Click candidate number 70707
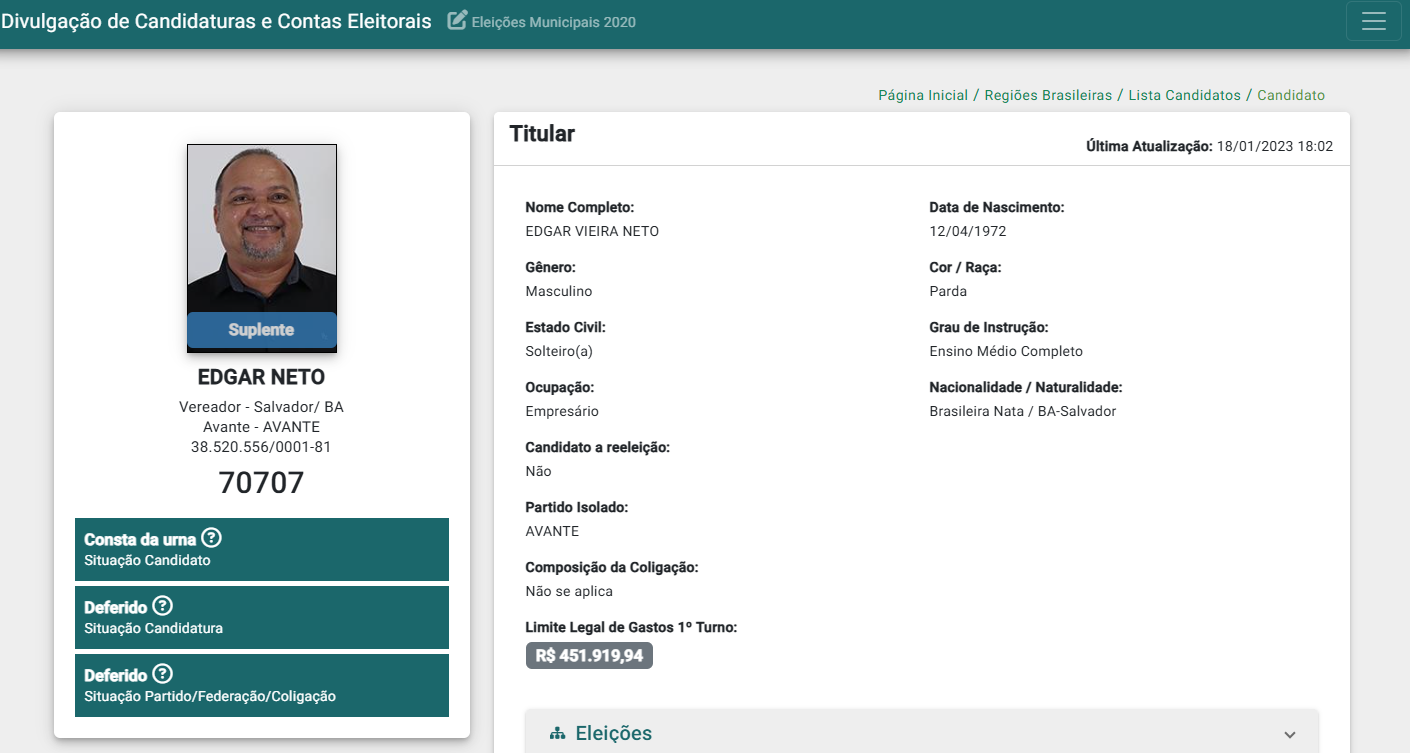The image size is (1410, 753). pos(261,483)
